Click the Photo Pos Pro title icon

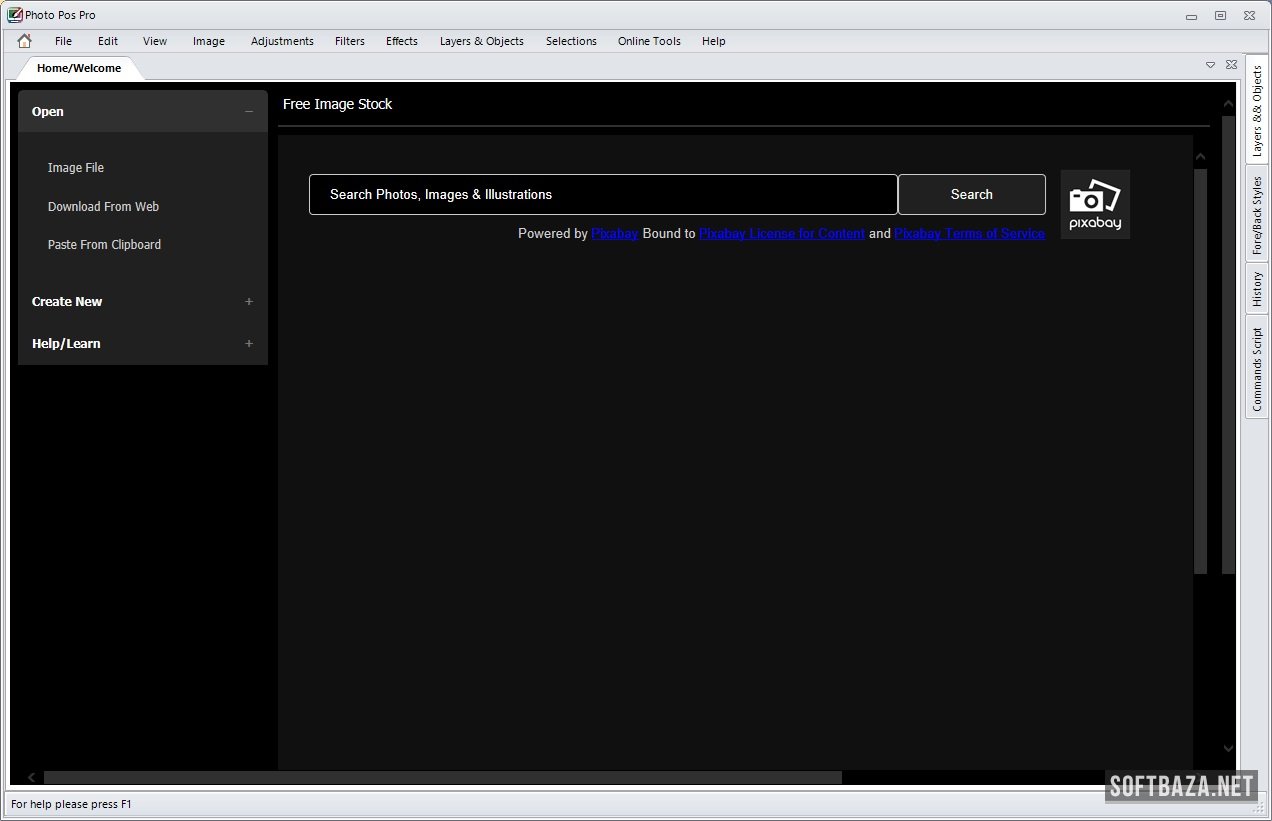pos(15,15)
